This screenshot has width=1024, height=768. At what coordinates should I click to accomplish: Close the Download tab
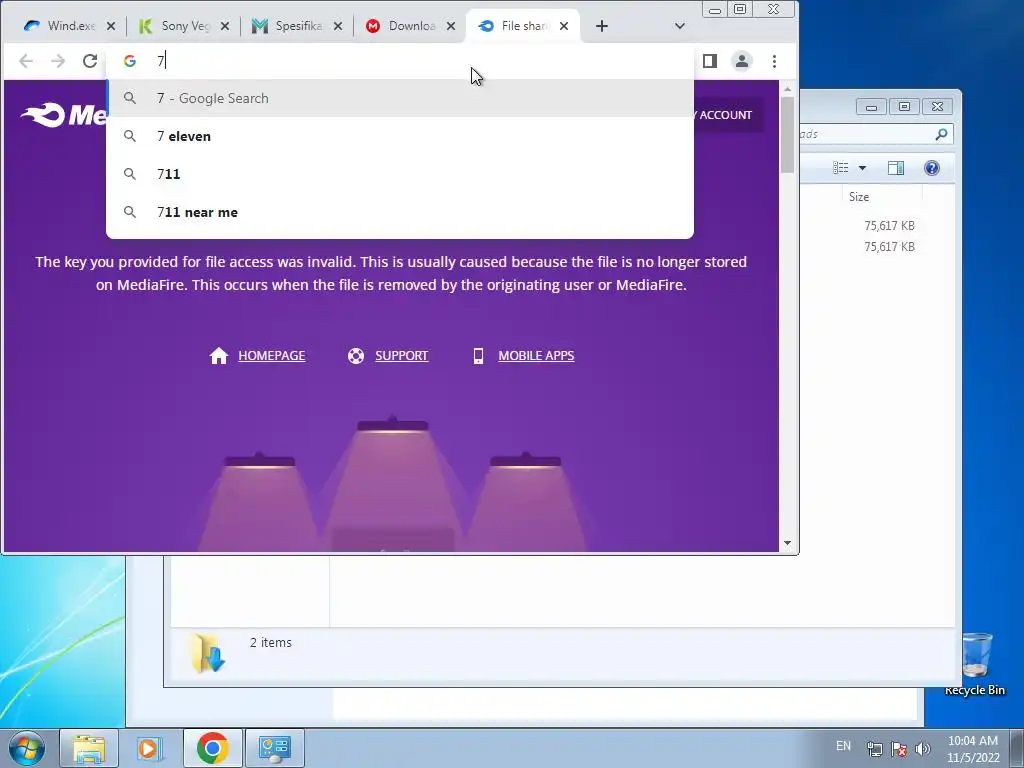tap(451, 26)
